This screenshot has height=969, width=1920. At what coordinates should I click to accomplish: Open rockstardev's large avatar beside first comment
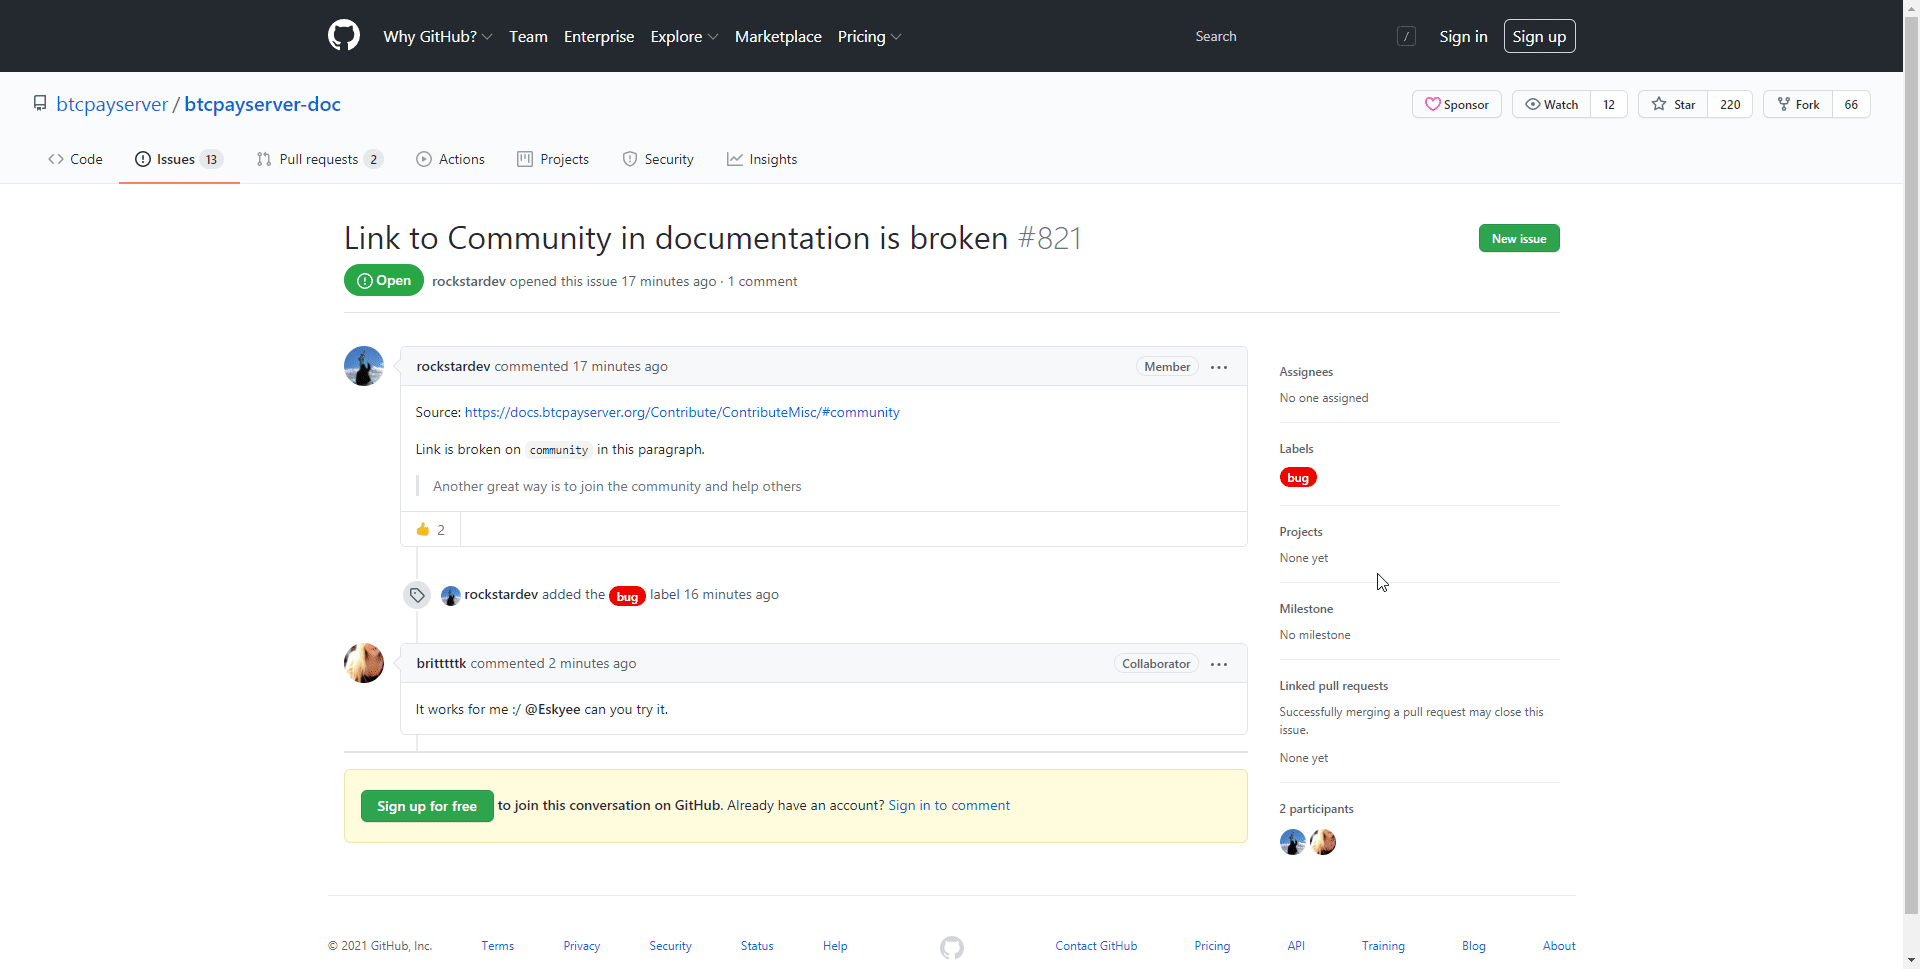(x=364, y=366)
